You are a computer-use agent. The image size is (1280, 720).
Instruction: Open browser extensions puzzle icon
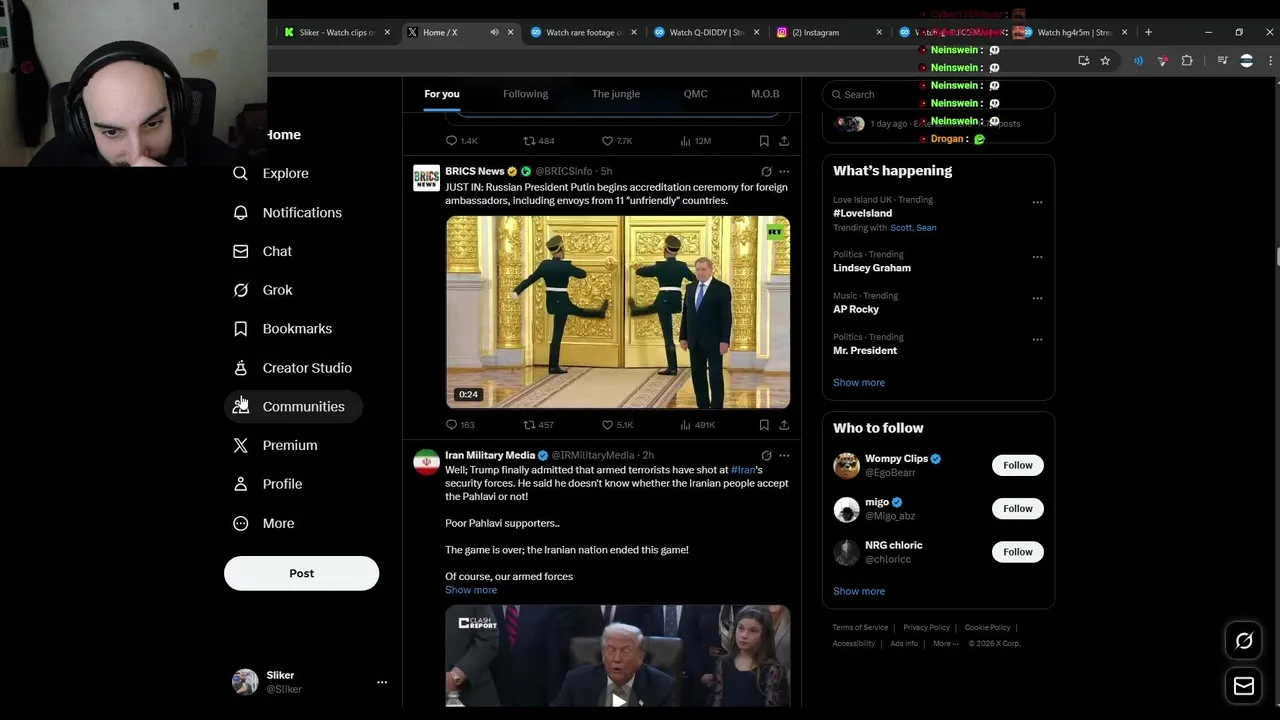coord(1187,61)
